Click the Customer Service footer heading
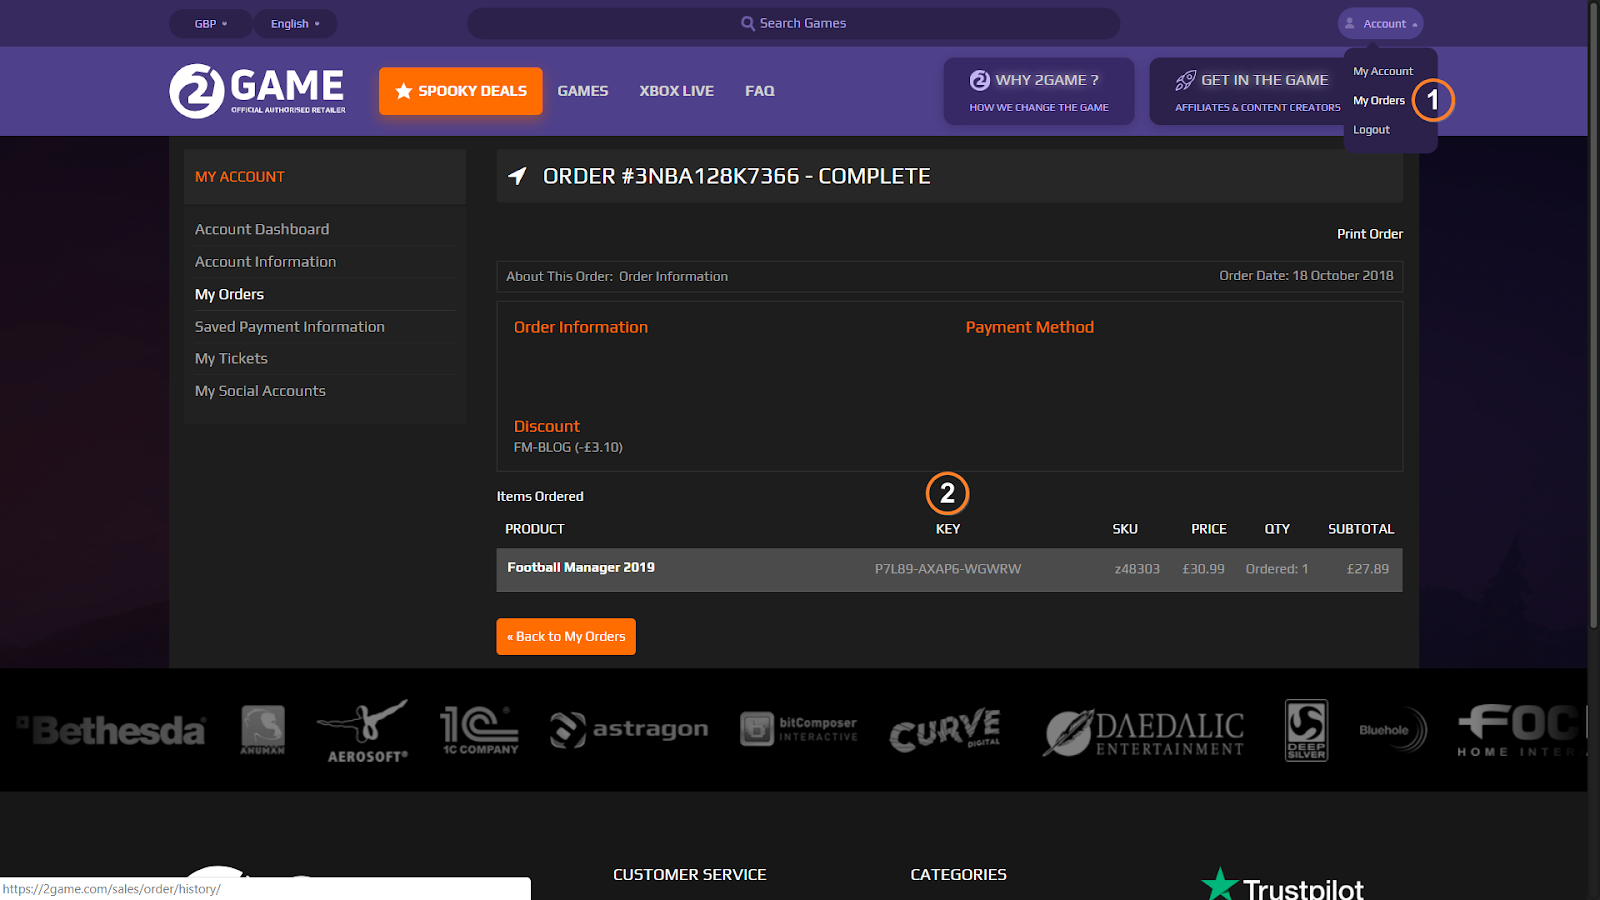This screenshot has width=1600, height=900. point(690,874)
